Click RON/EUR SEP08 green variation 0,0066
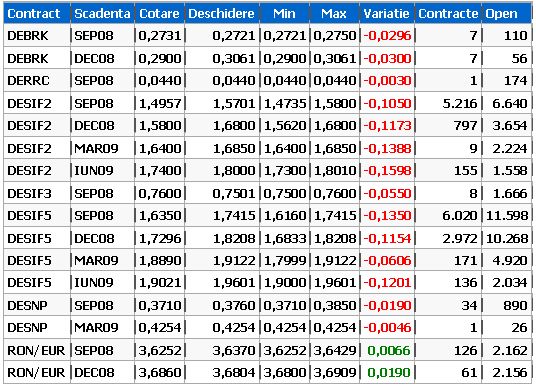The height and width of the screenshot is (386, 536). pyautogui.click(x=389, y=350)
